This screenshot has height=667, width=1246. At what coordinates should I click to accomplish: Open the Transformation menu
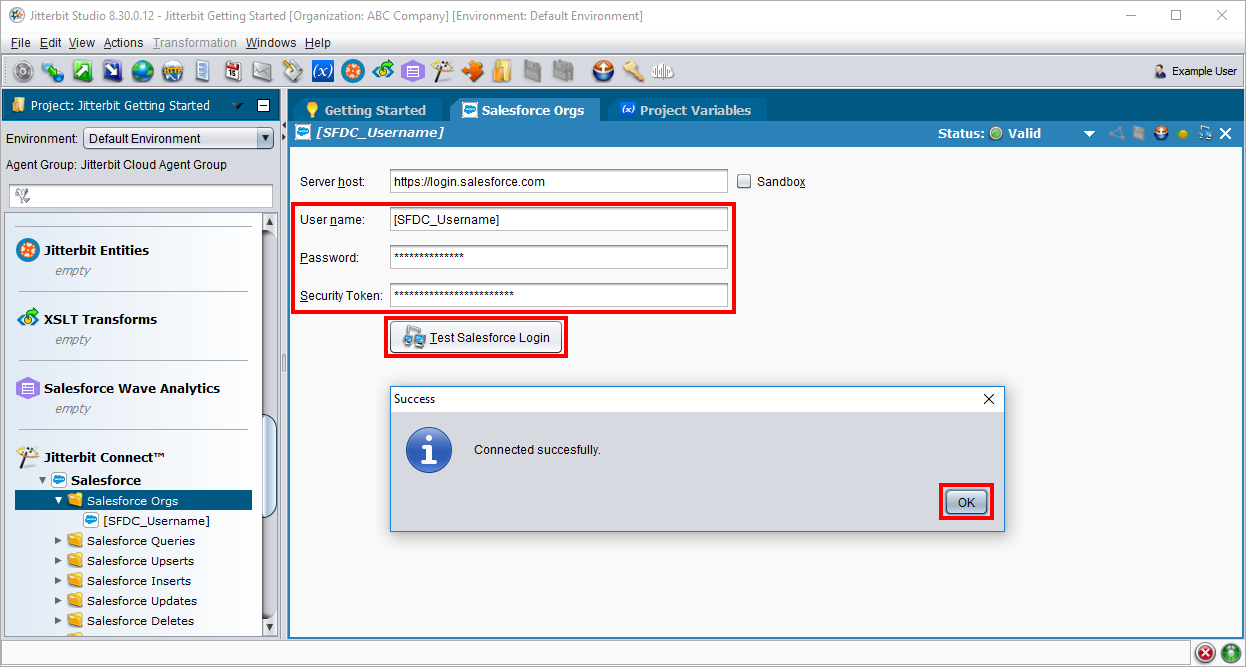(x=195, y=43)
